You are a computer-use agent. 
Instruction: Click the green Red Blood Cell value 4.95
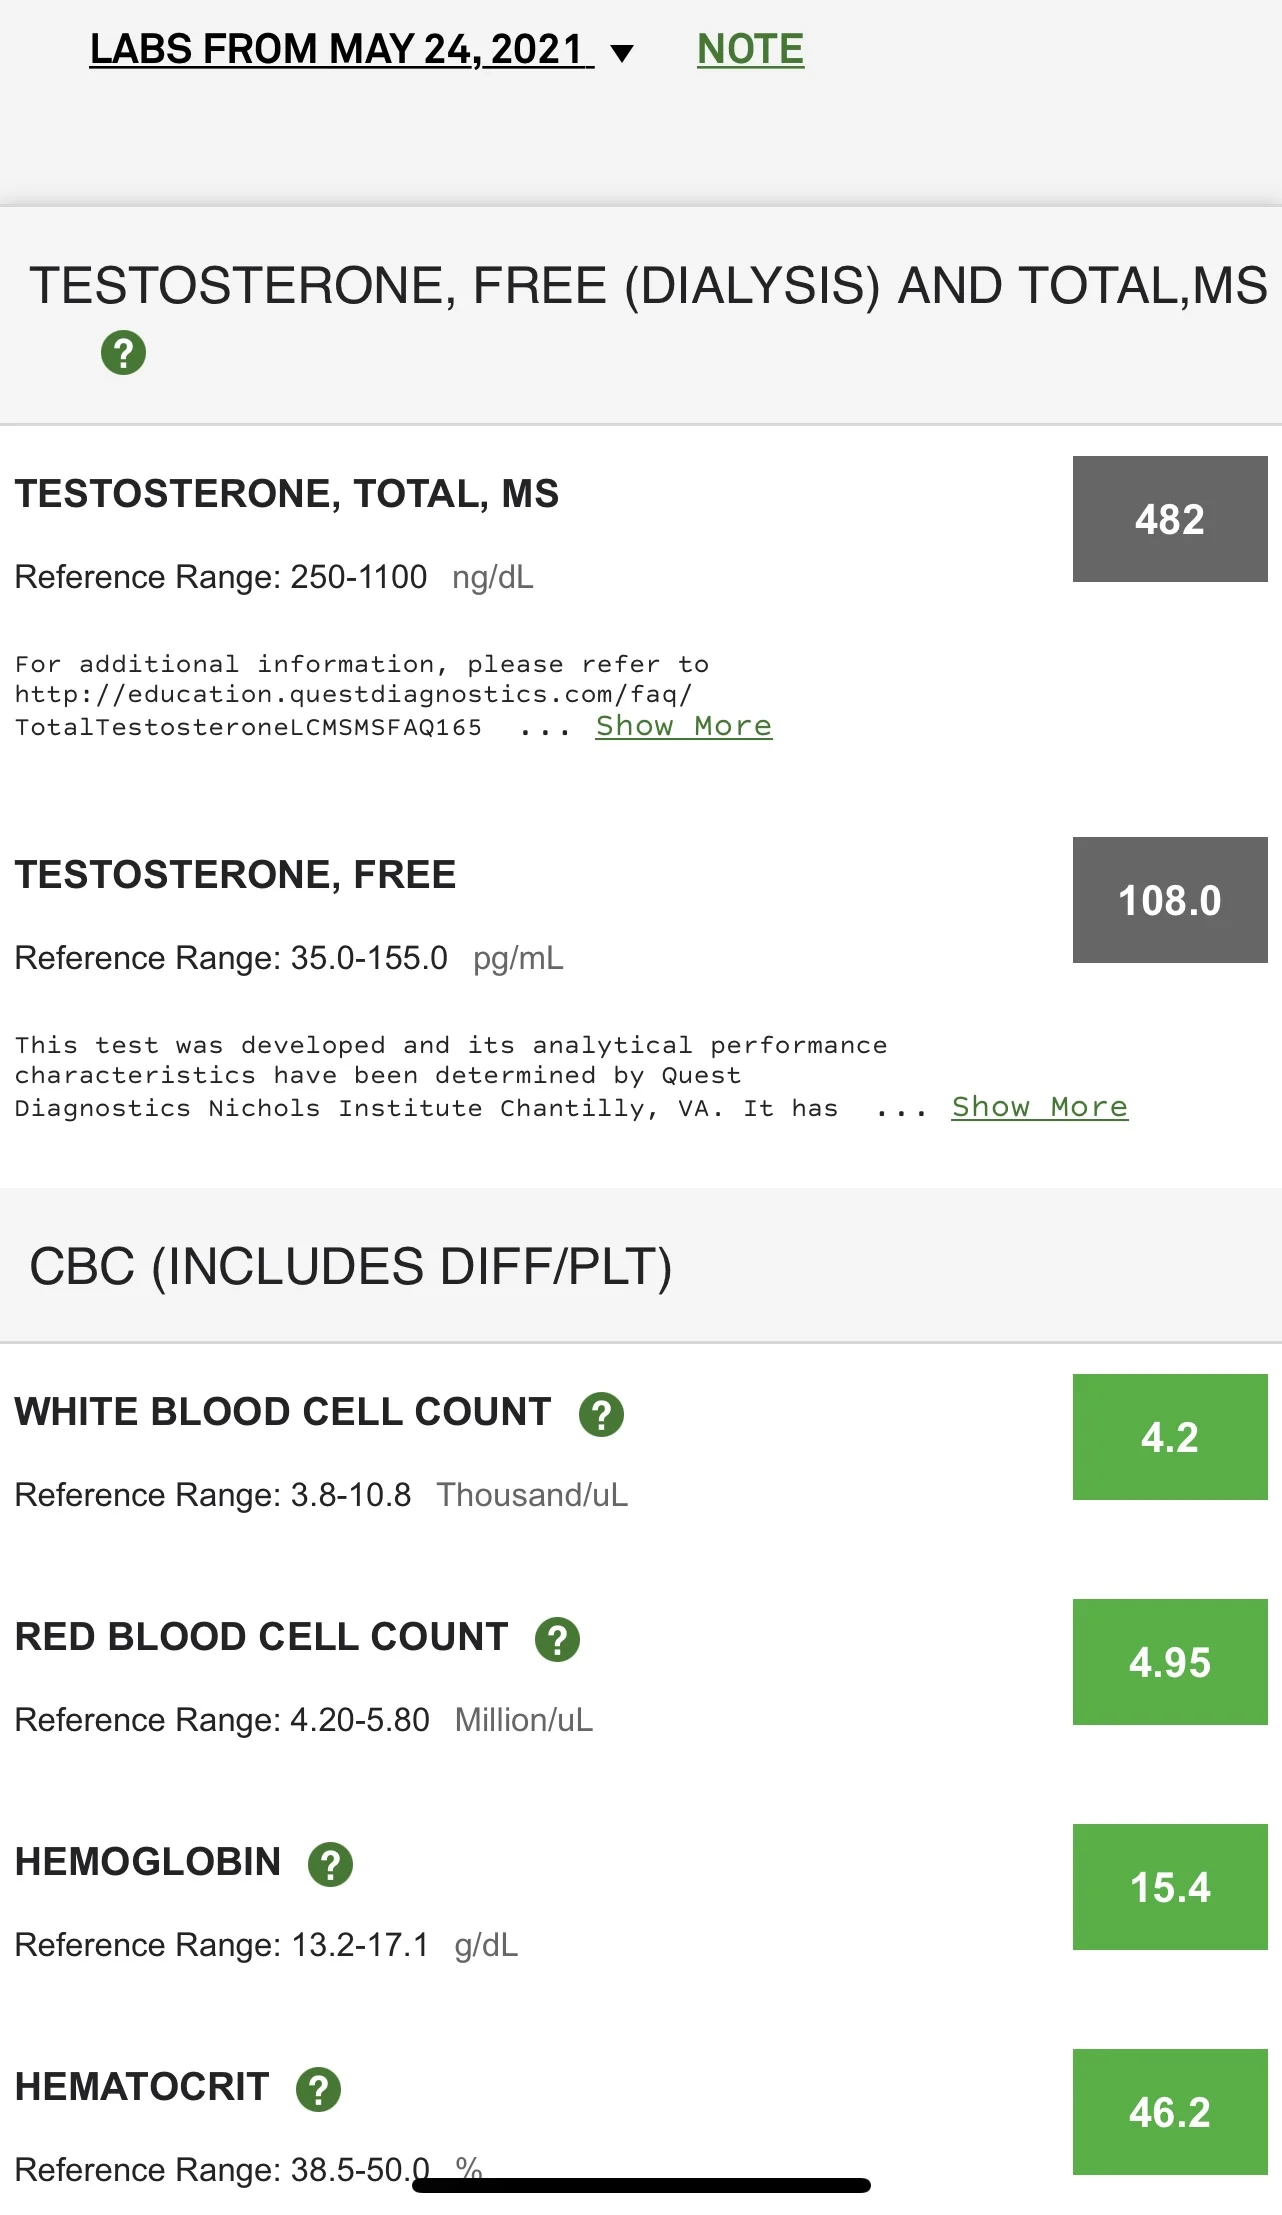coord(1170,1662)
